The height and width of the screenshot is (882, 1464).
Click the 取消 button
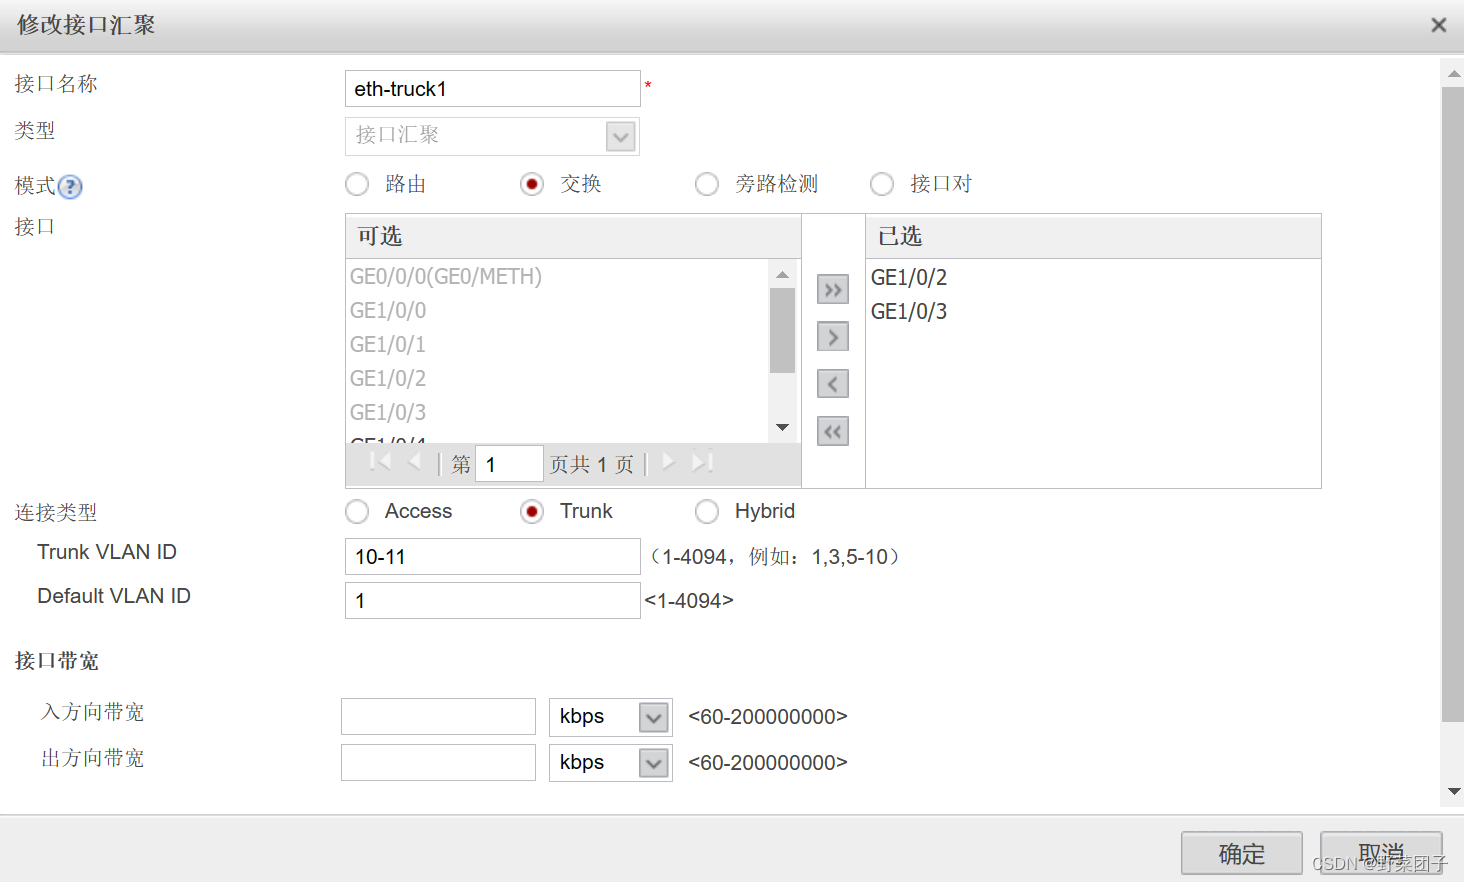point(1381,854)
